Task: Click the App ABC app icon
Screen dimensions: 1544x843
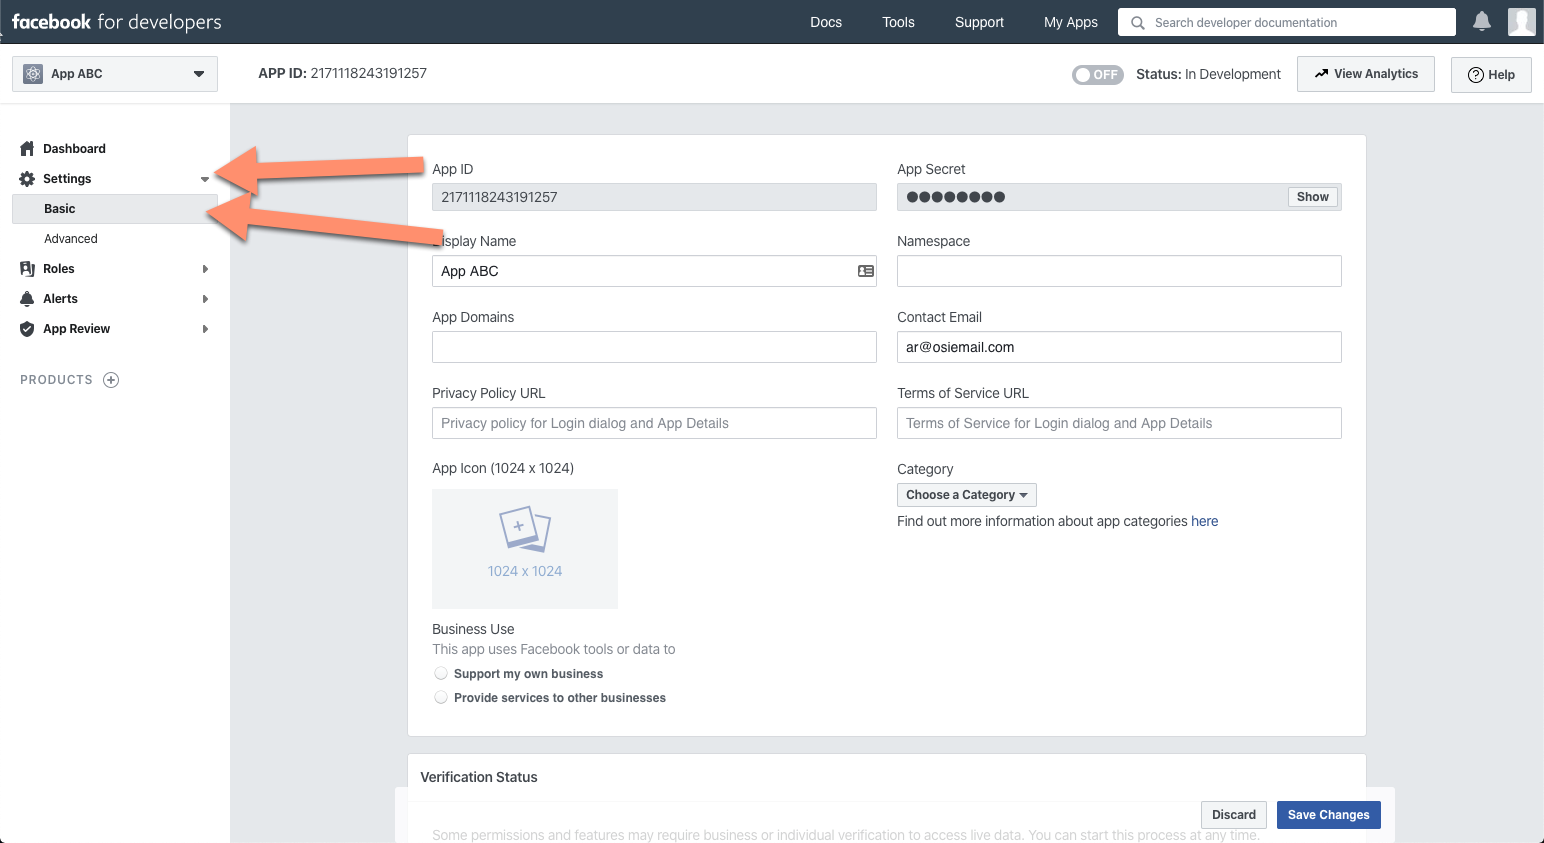Action: pos(33,74)
